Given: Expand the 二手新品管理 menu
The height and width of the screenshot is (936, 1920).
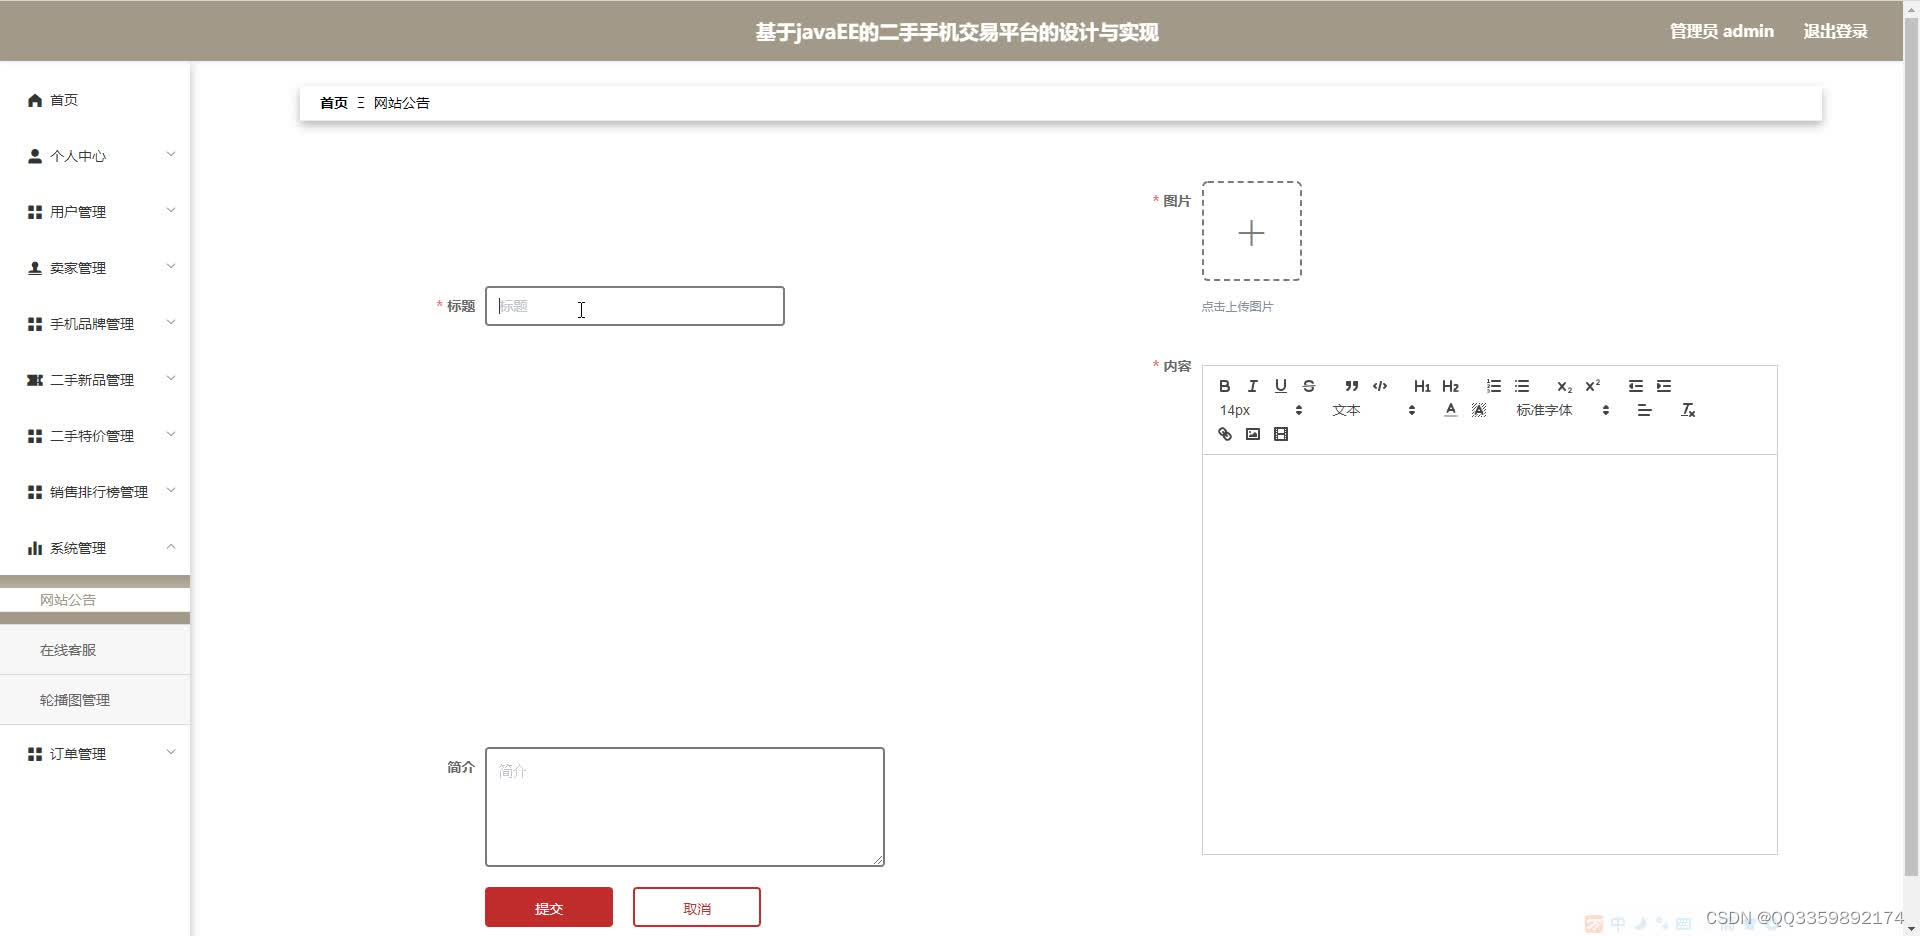Looking at the screenshot, I should coord(95,380).
